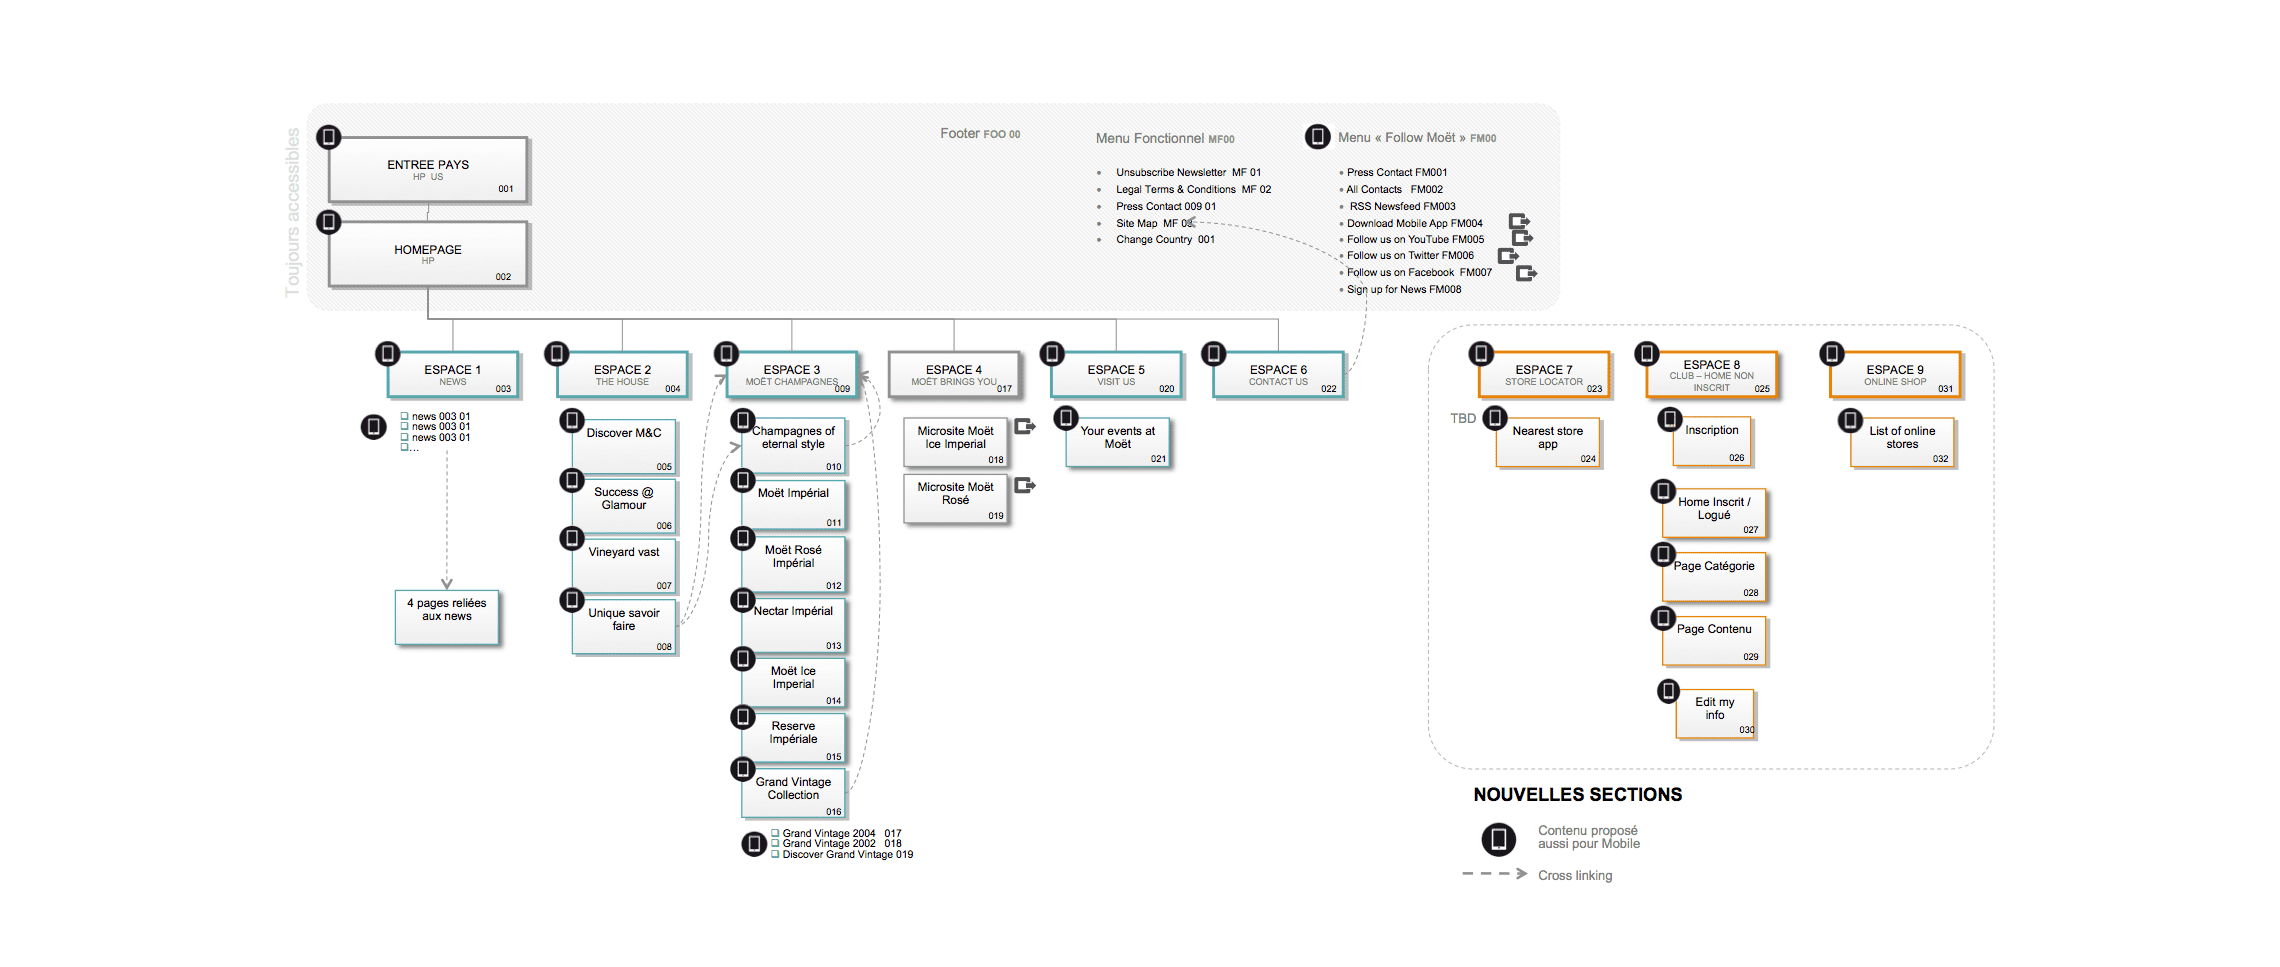The image size is (2280, 967).
Task: Select the ESPACE 4 MOËT BRINGS YOU box
Action: point(954,375)
